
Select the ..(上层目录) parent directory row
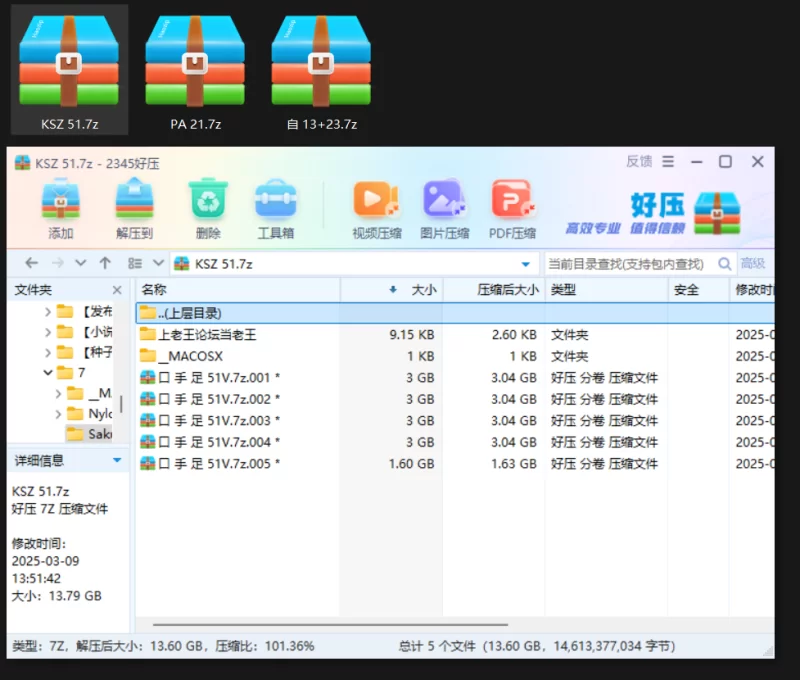[455, 313]
